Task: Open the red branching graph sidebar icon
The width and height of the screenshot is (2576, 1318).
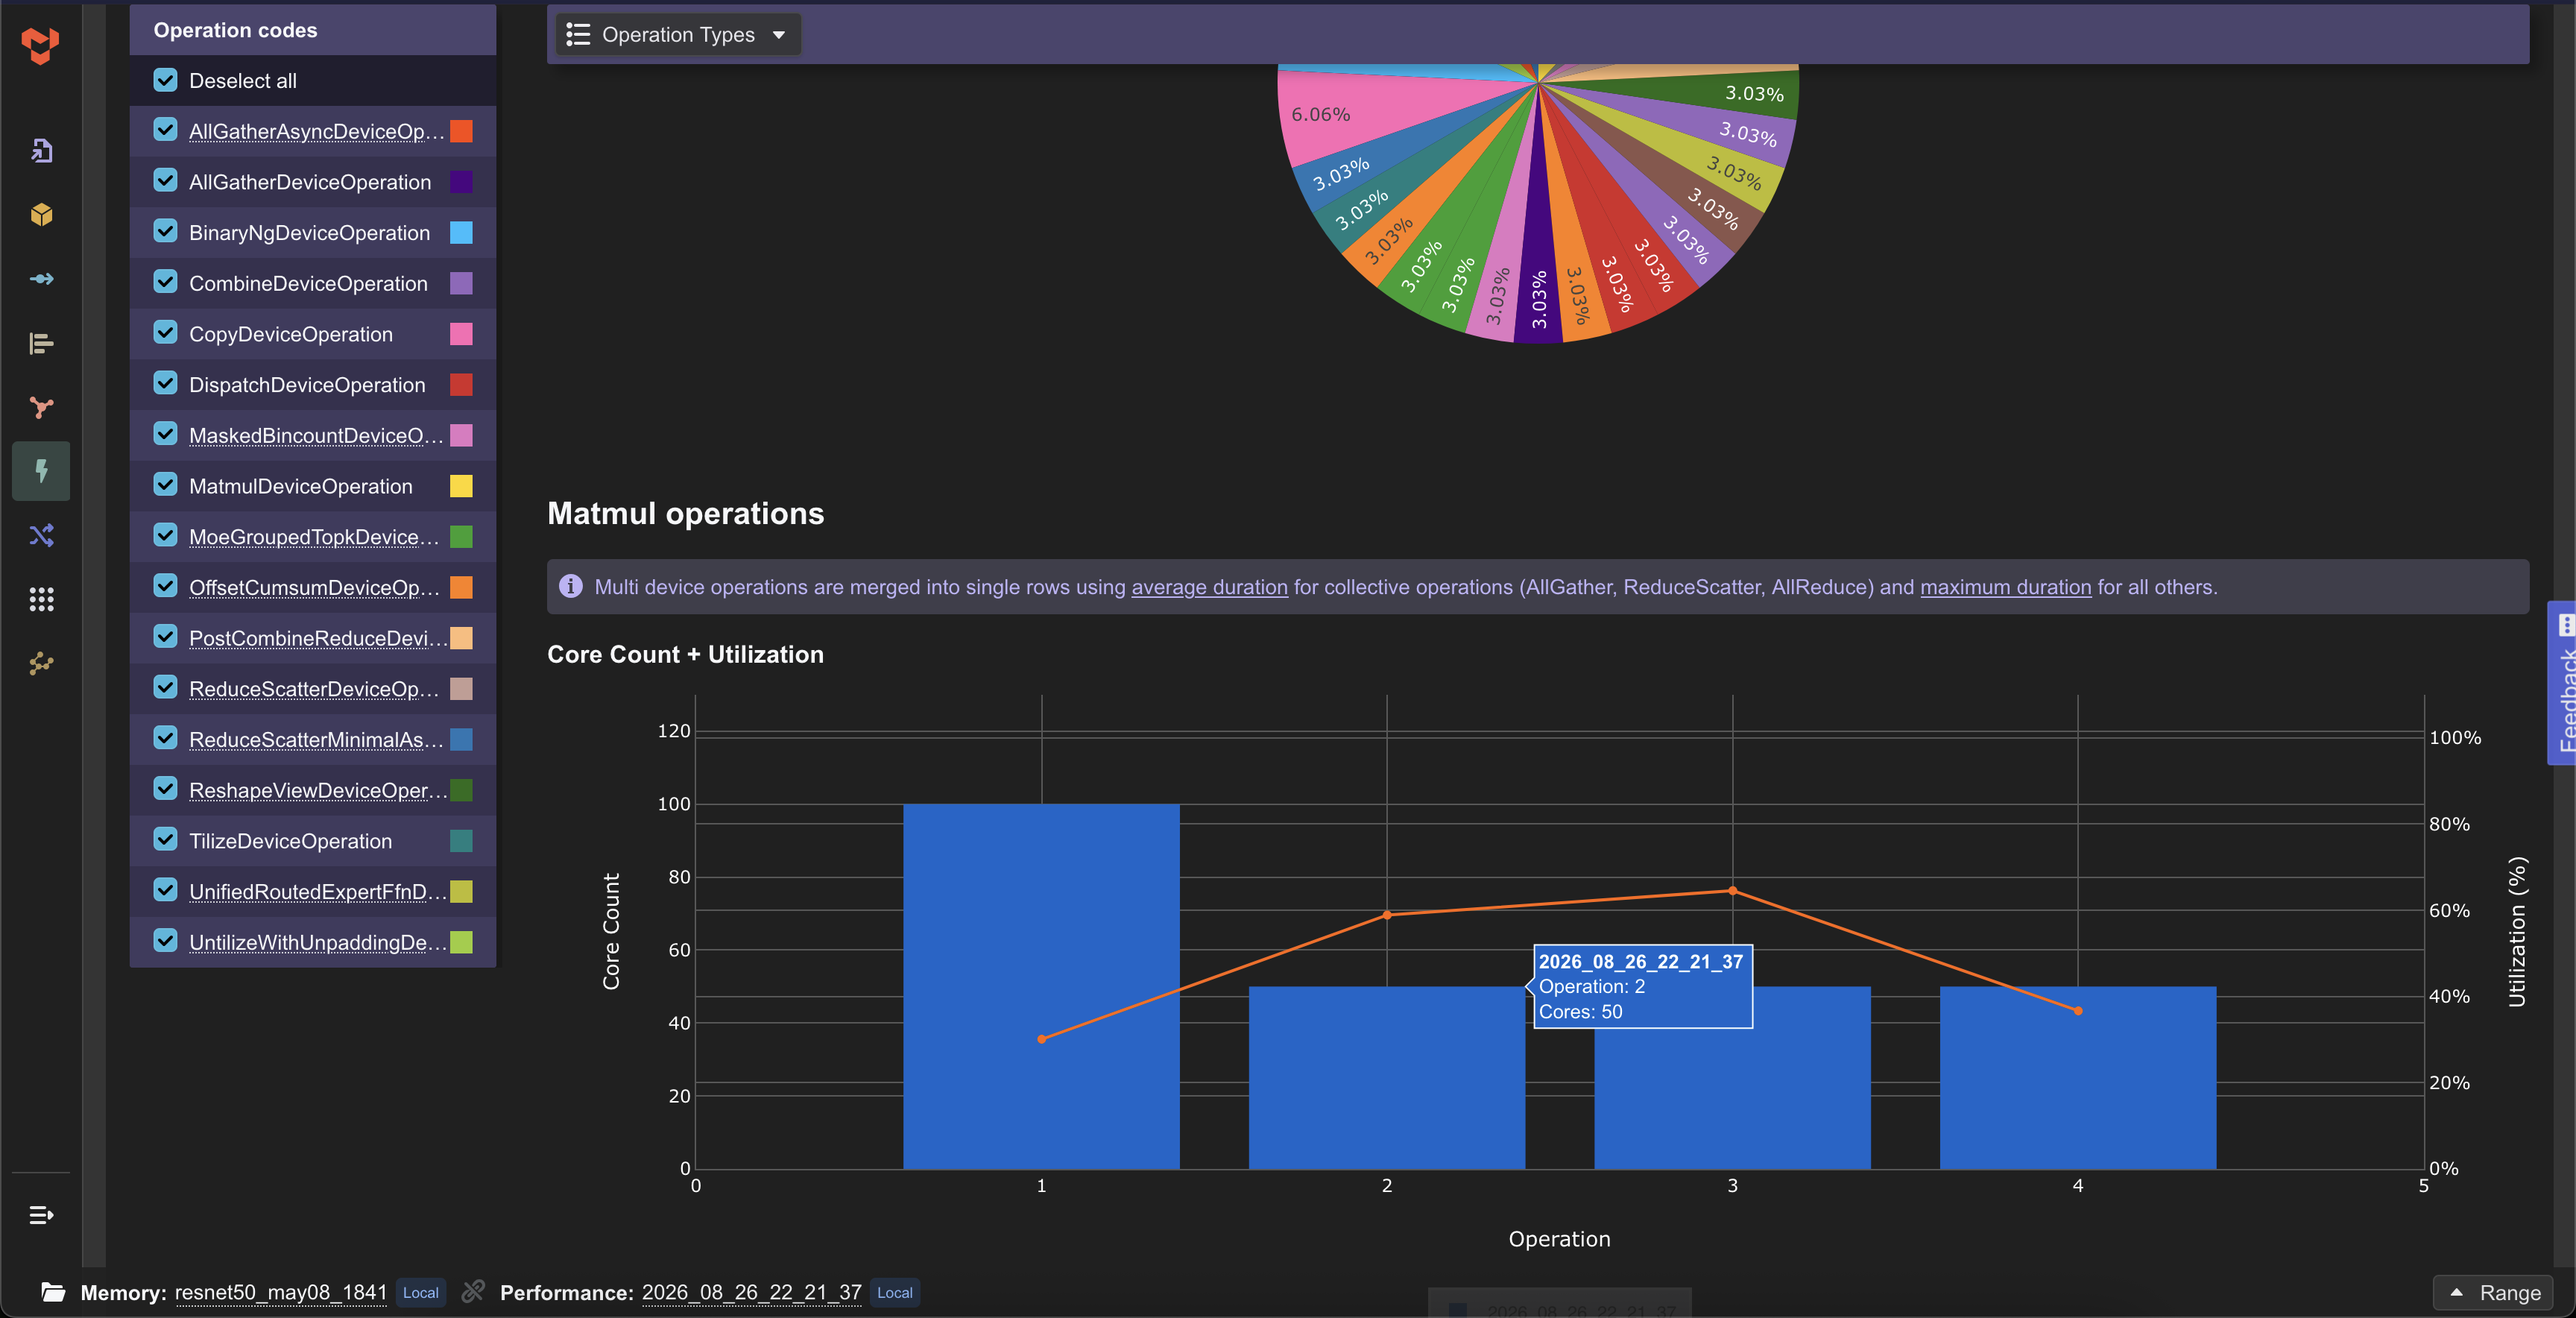Action: point(41,407)
